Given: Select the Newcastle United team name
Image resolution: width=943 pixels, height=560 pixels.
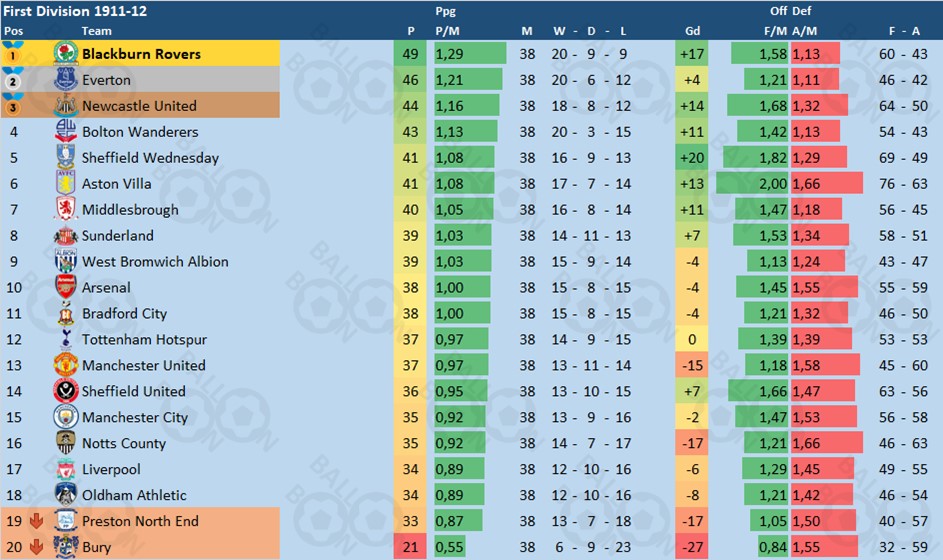Looking at the screenshot, I should pyautogui.click(x=140, y=106).
